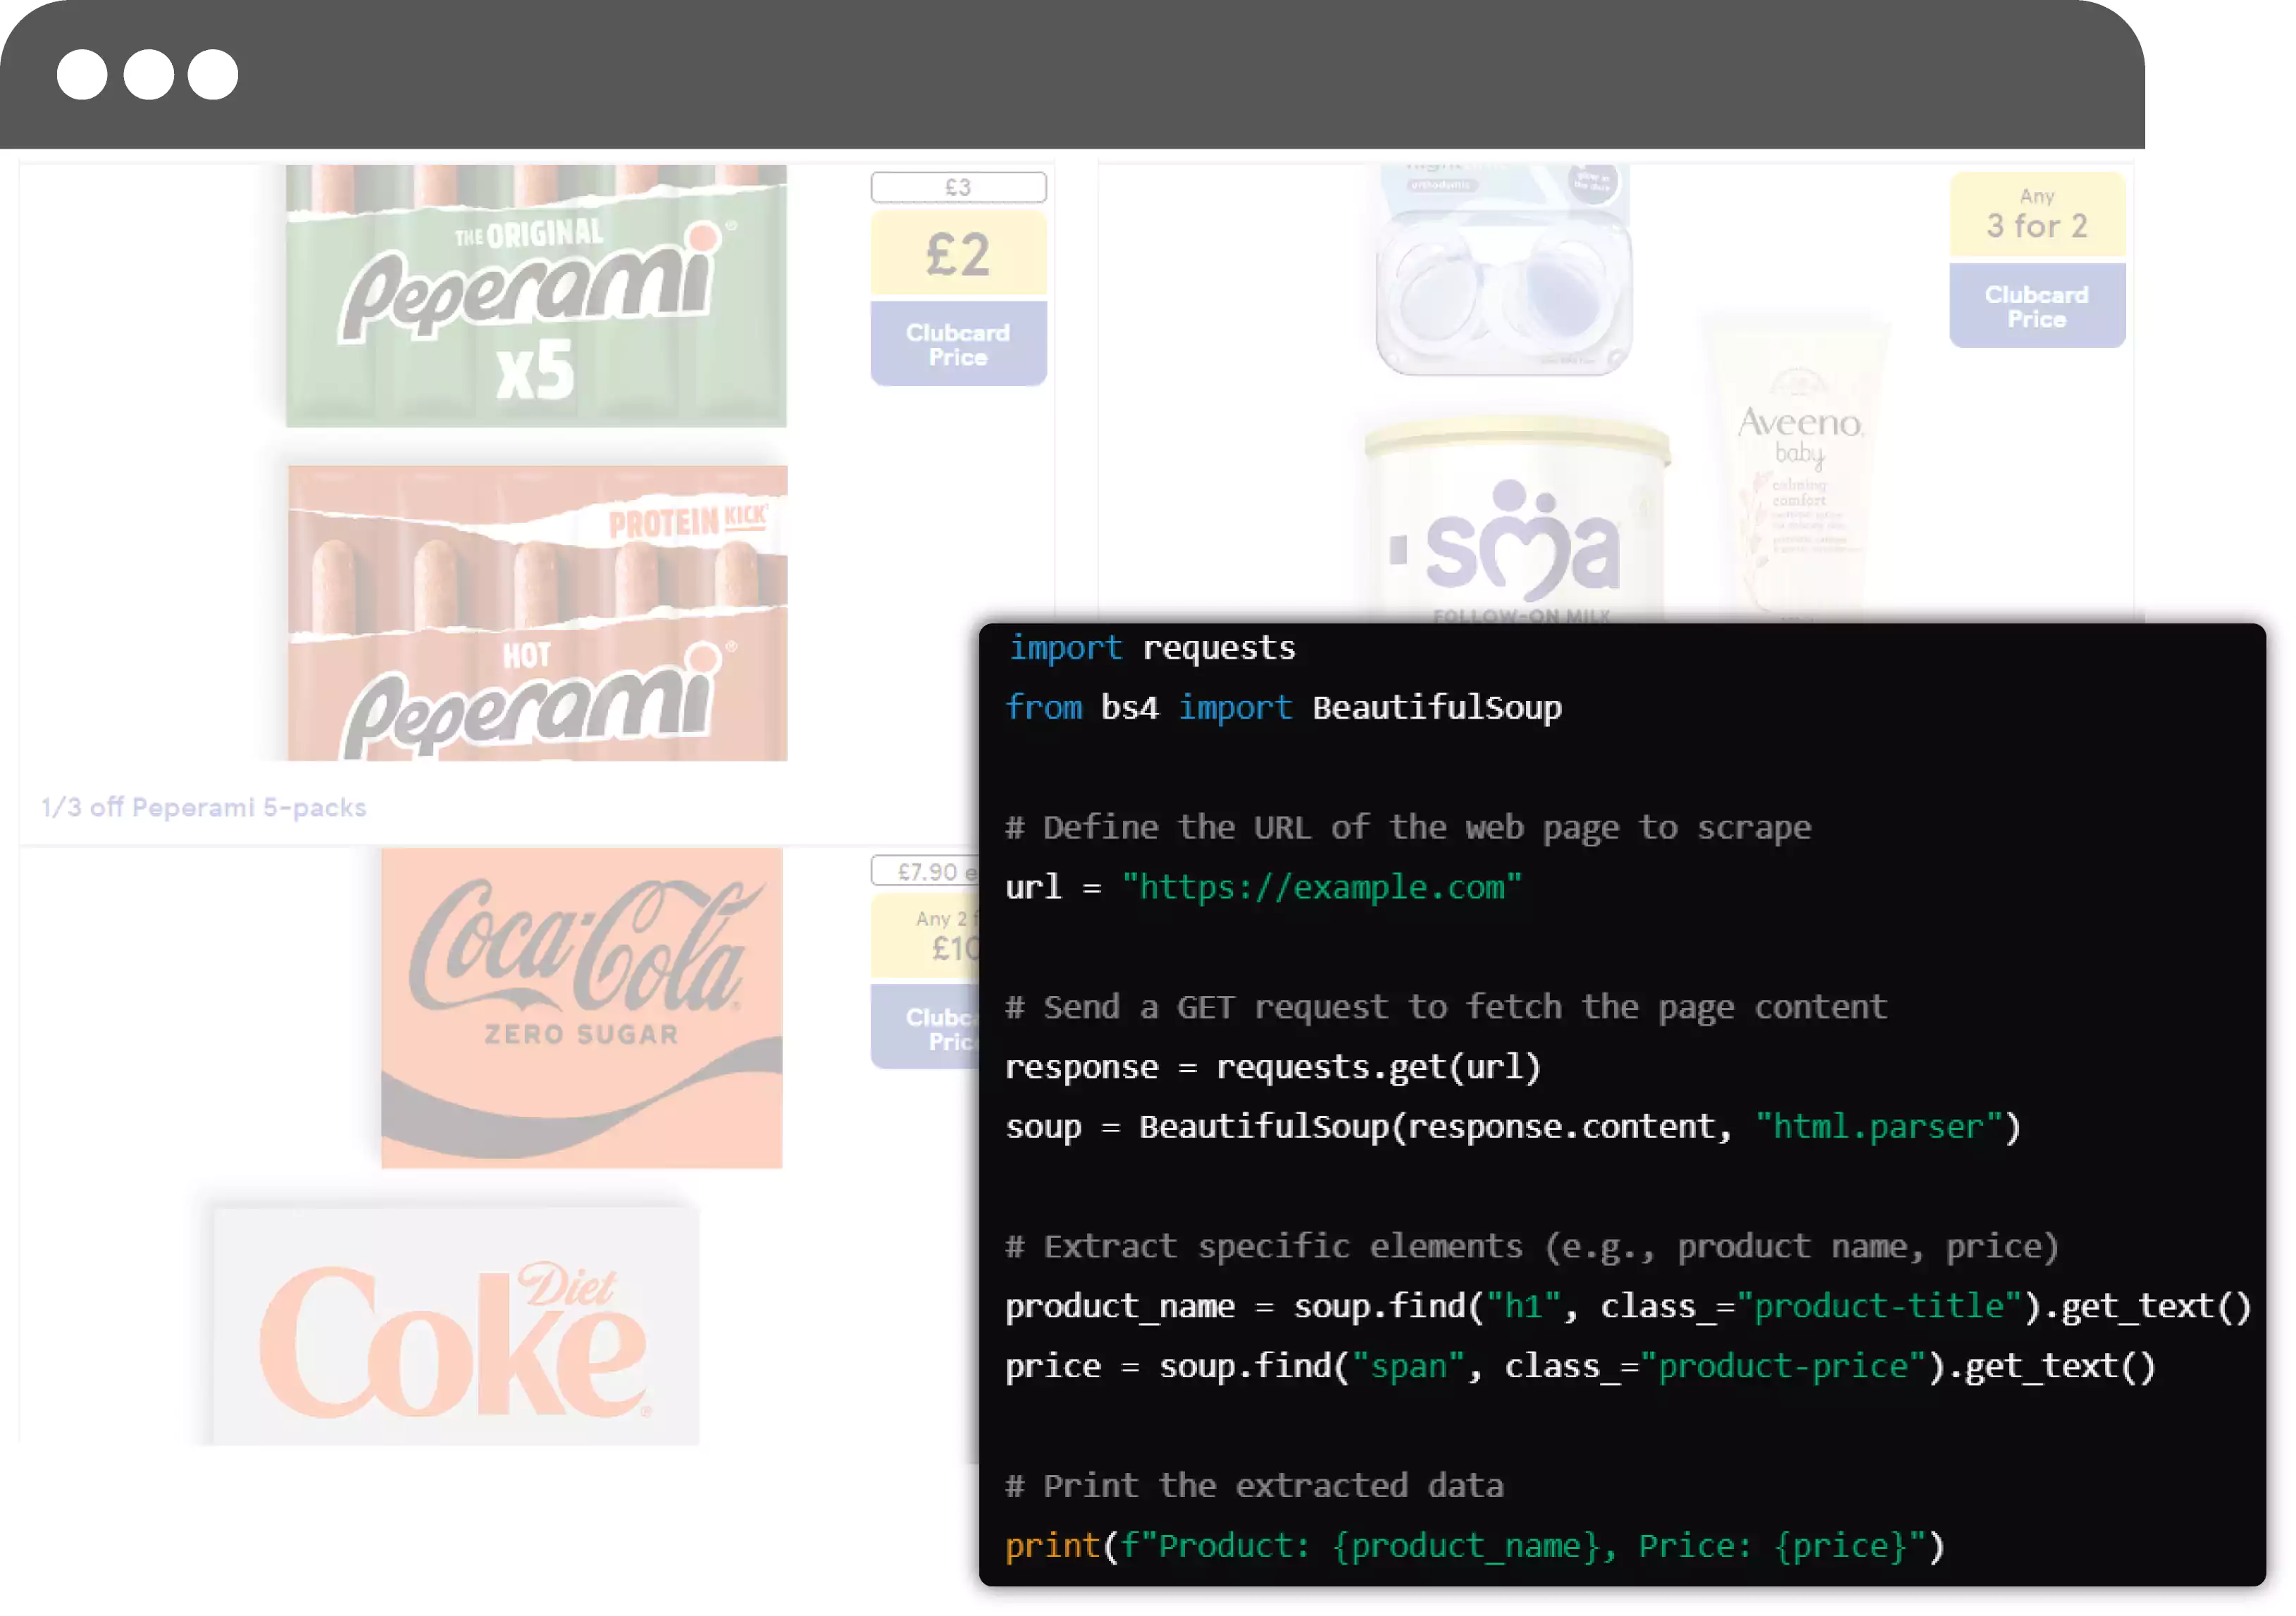
Task: Click the 'Any 2 for £10' offer badge
Action: [925, 936]
